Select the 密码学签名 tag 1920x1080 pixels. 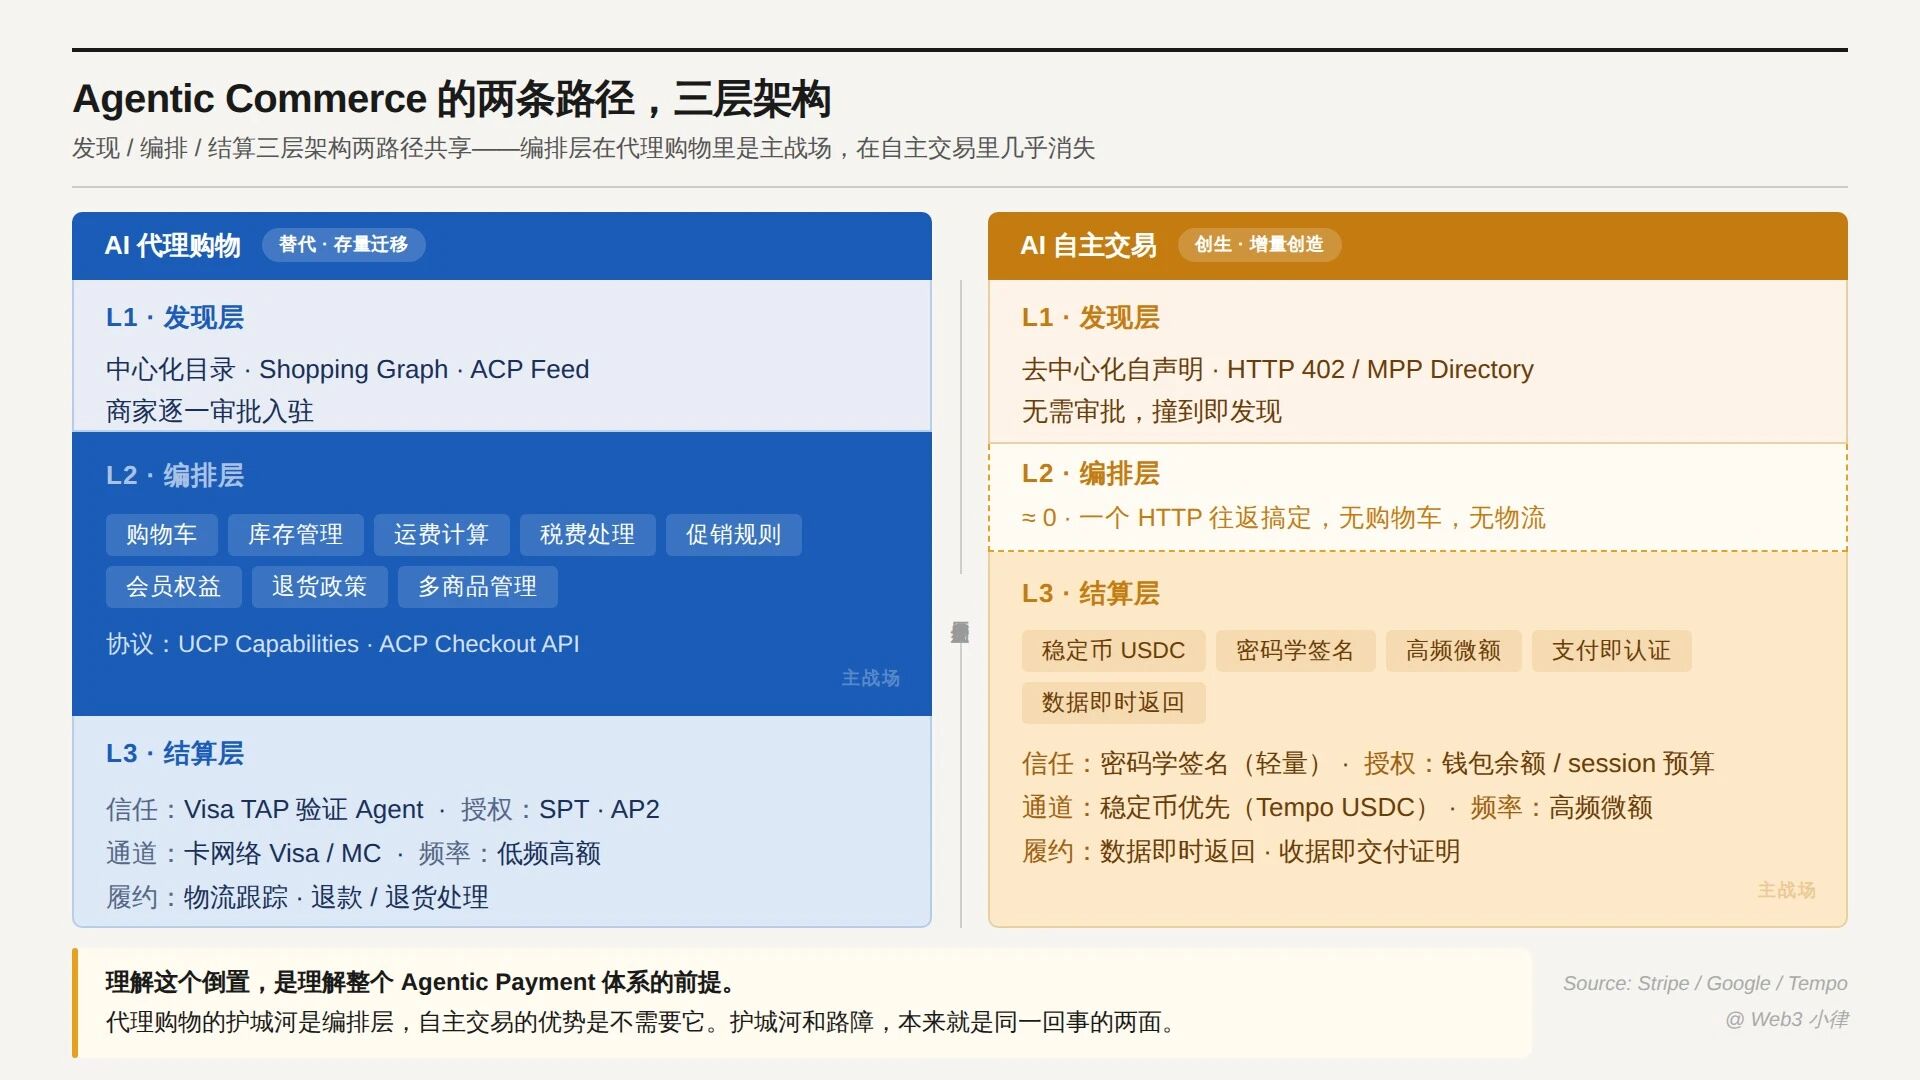click(x=1295, y=651)
